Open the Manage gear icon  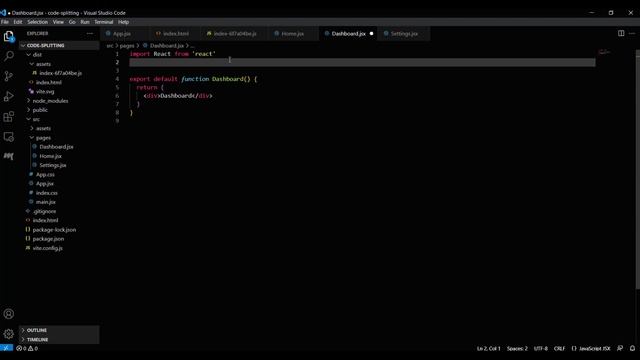(9, 334)
